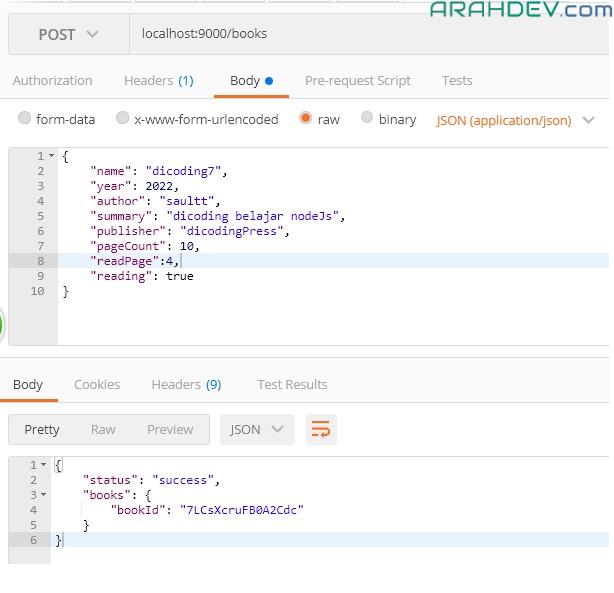The height and width of the screenshot is (593, 614).
Task: Collapse the request JSON root at line 1
Action: pos(52,156)
